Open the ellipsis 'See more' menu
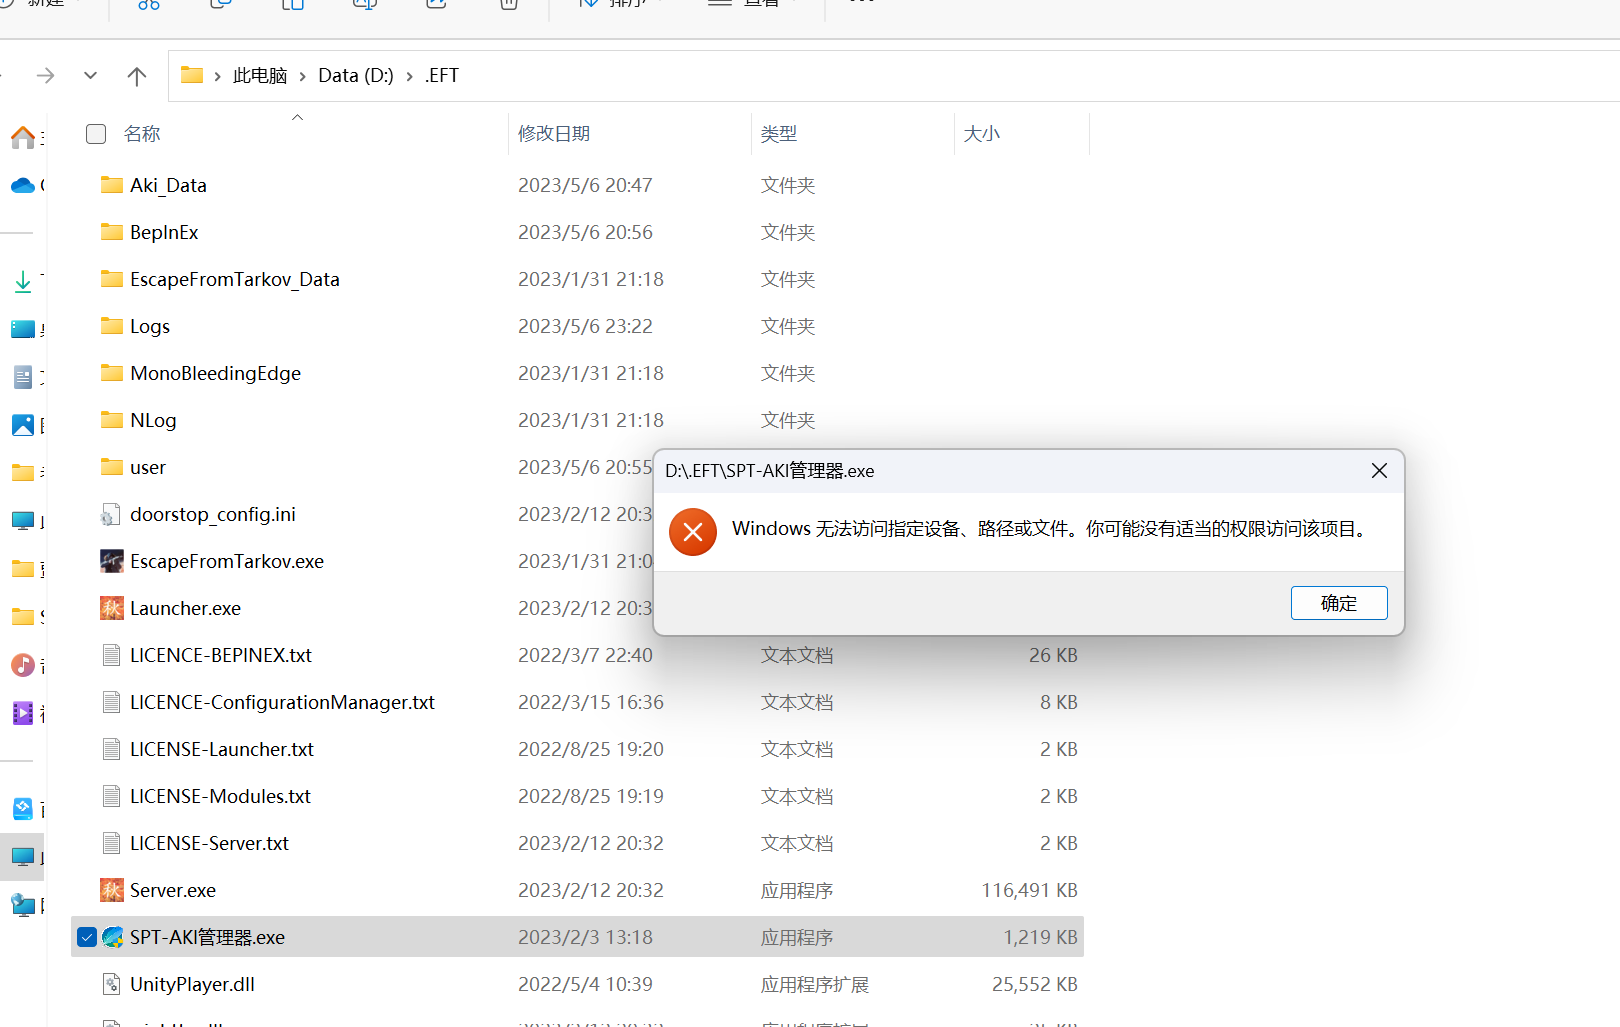Viewport: 1620px width, 1027px height. coord(862,3)
